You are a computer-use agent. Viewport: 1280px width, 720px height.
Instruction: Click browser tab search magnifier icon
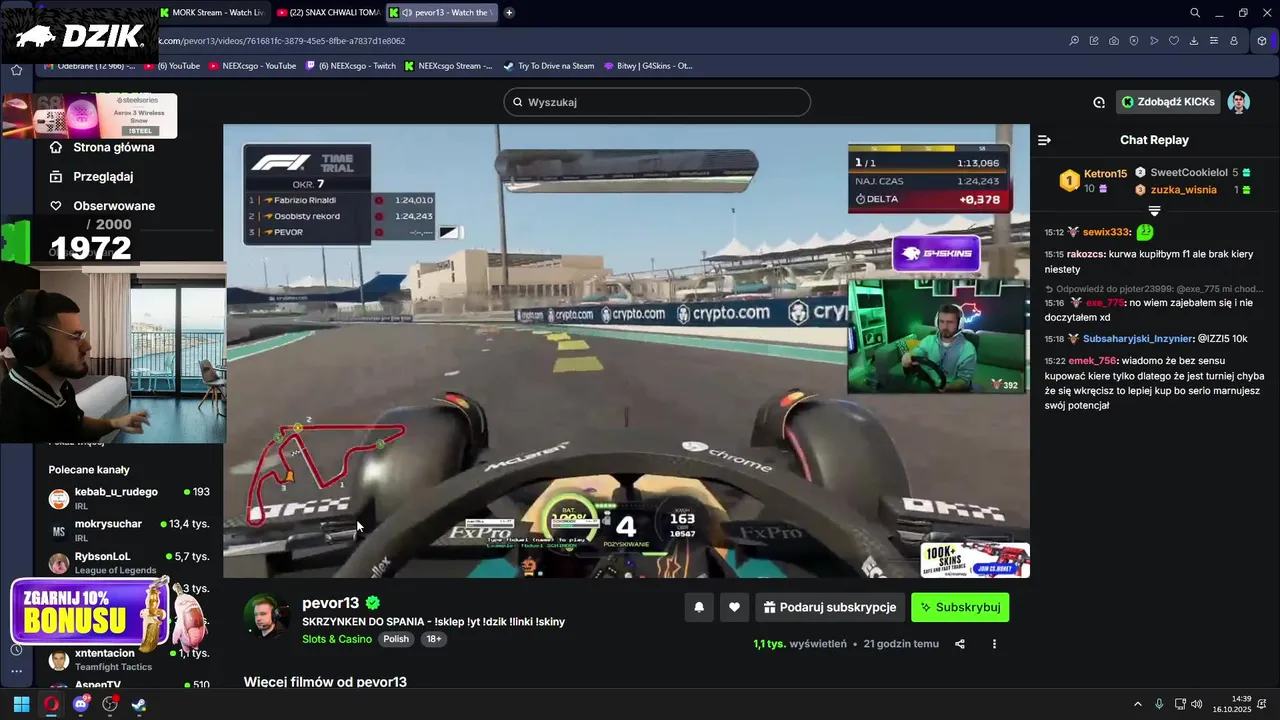[1195, 12]
